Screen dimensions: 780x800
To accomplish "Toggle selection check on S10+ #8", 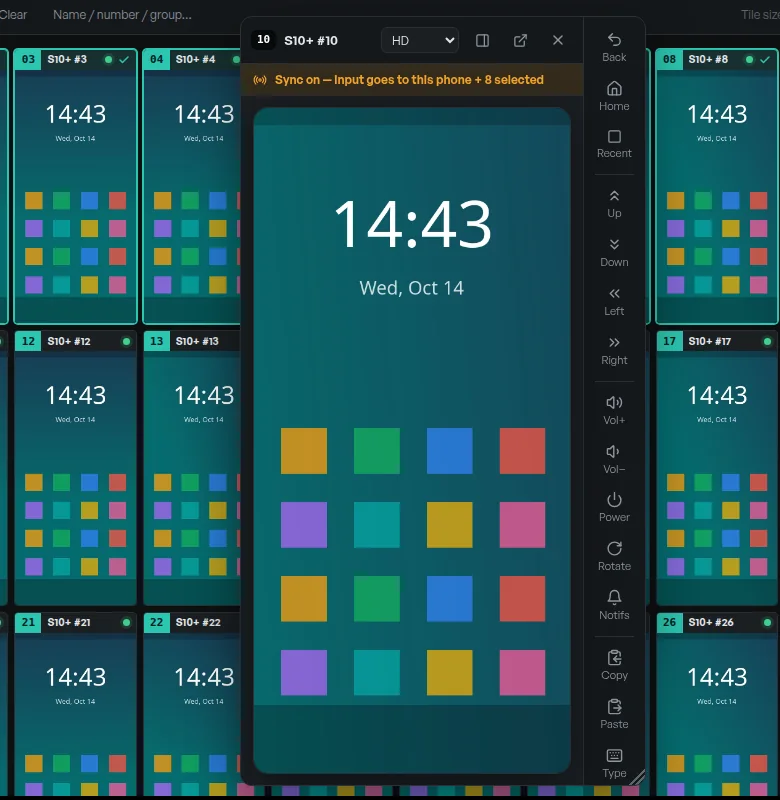I will click(x=765, y=60).
